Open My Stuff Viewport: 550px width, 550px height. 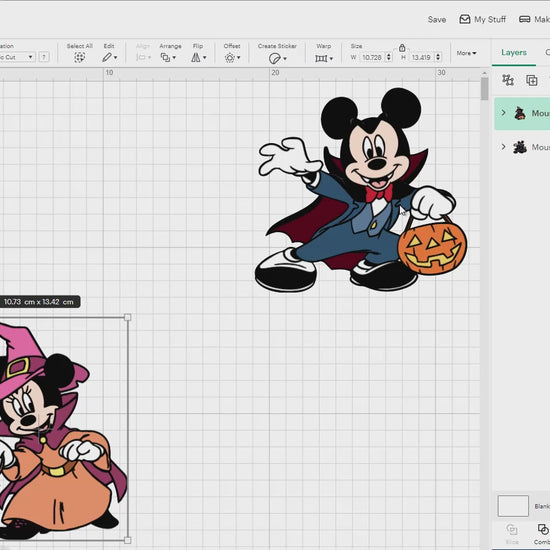483,19
